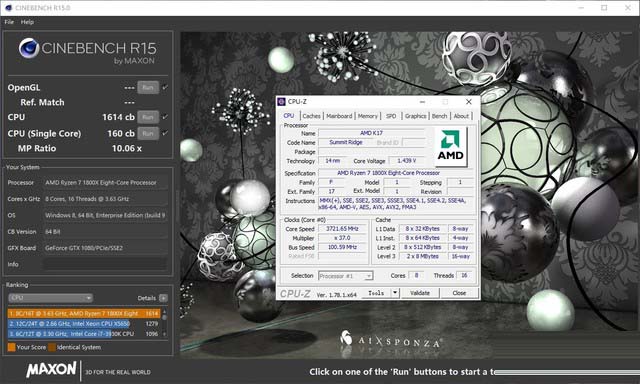Image resolution: width=640 pixels, height=384 pixels.
Task: Run the CPU benchmark
Action: pos(148,117)
